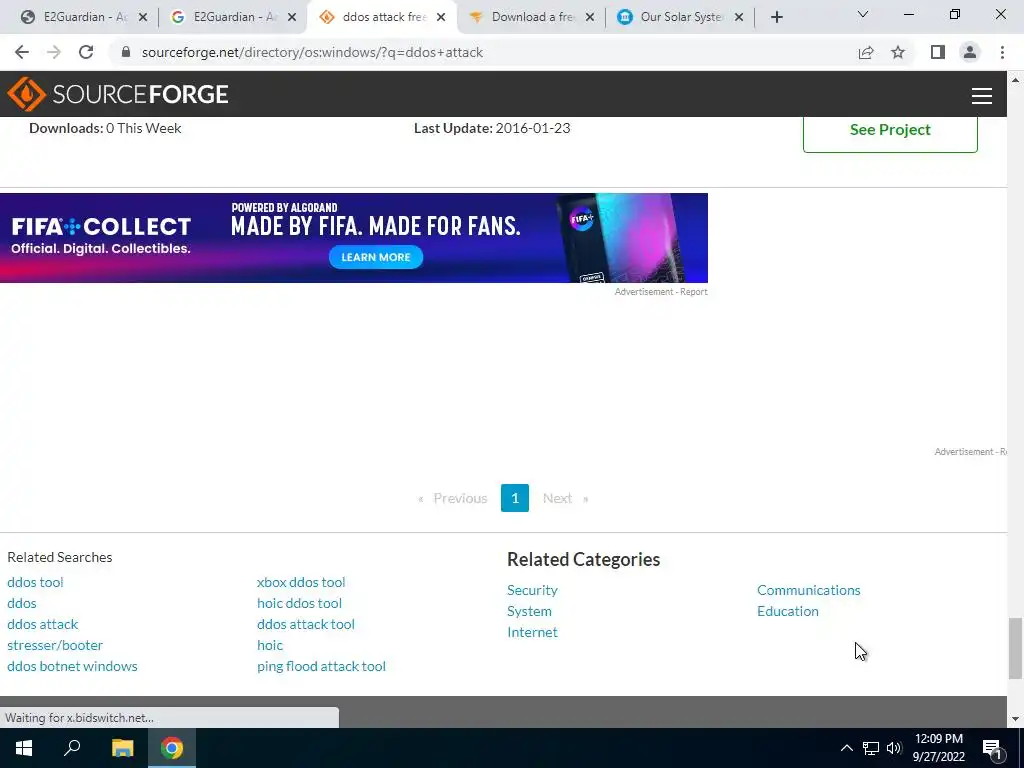
Task: Open the ddos related search link
Action: tap(22, 603)
